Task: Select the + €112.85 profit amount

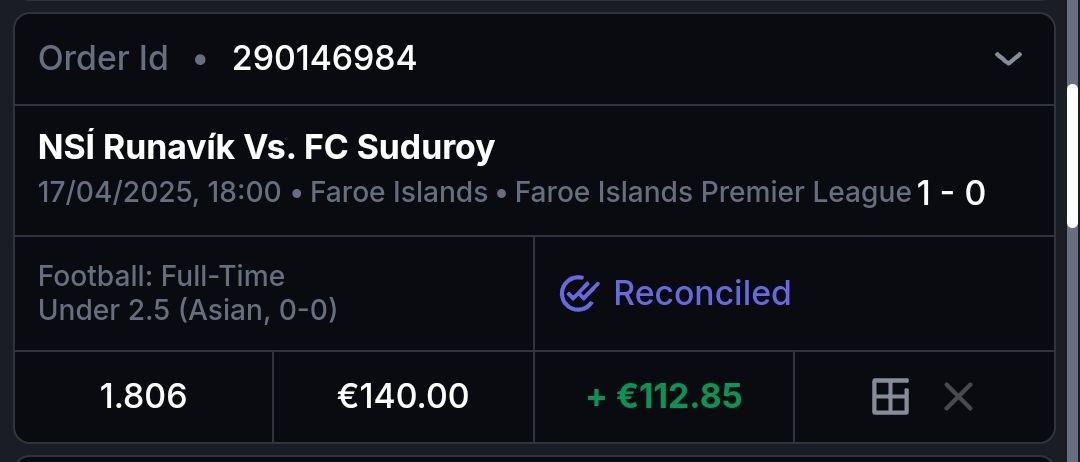Action: [664, 396]
